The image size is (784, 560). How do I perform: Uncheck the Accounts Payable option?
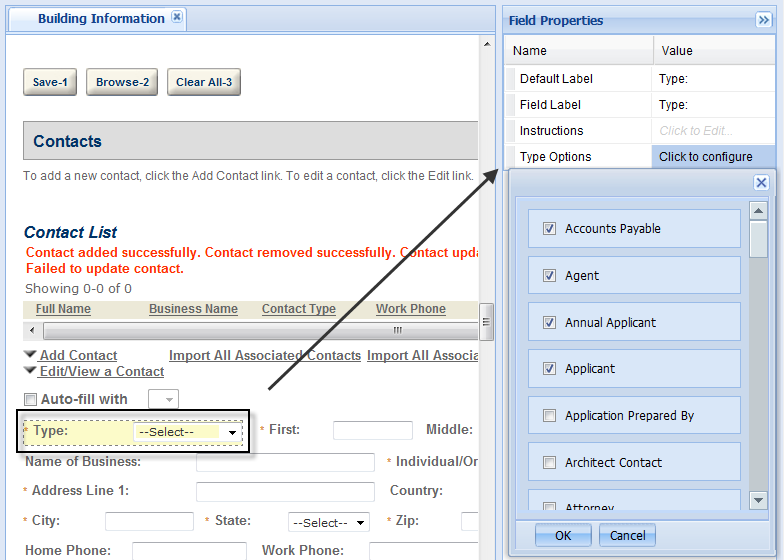pos(549,229)
